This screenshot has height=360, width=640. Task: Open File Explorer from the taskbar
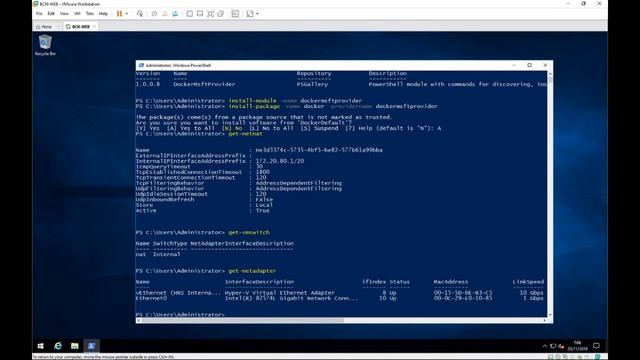point(75,346)
